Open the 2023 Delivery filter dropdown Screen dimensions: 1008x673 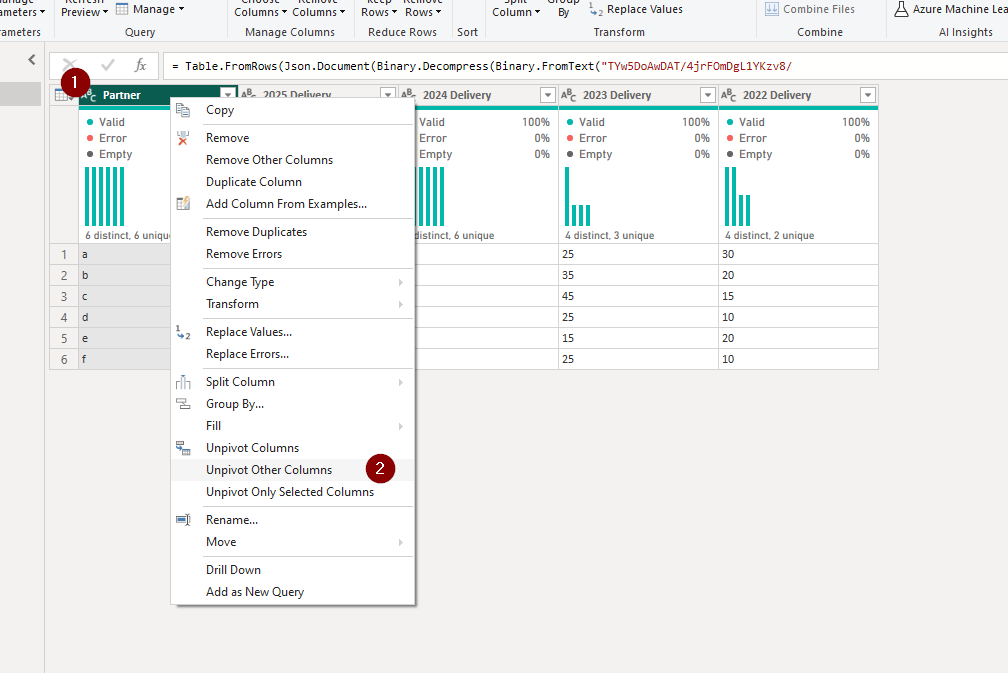[708, 95]
